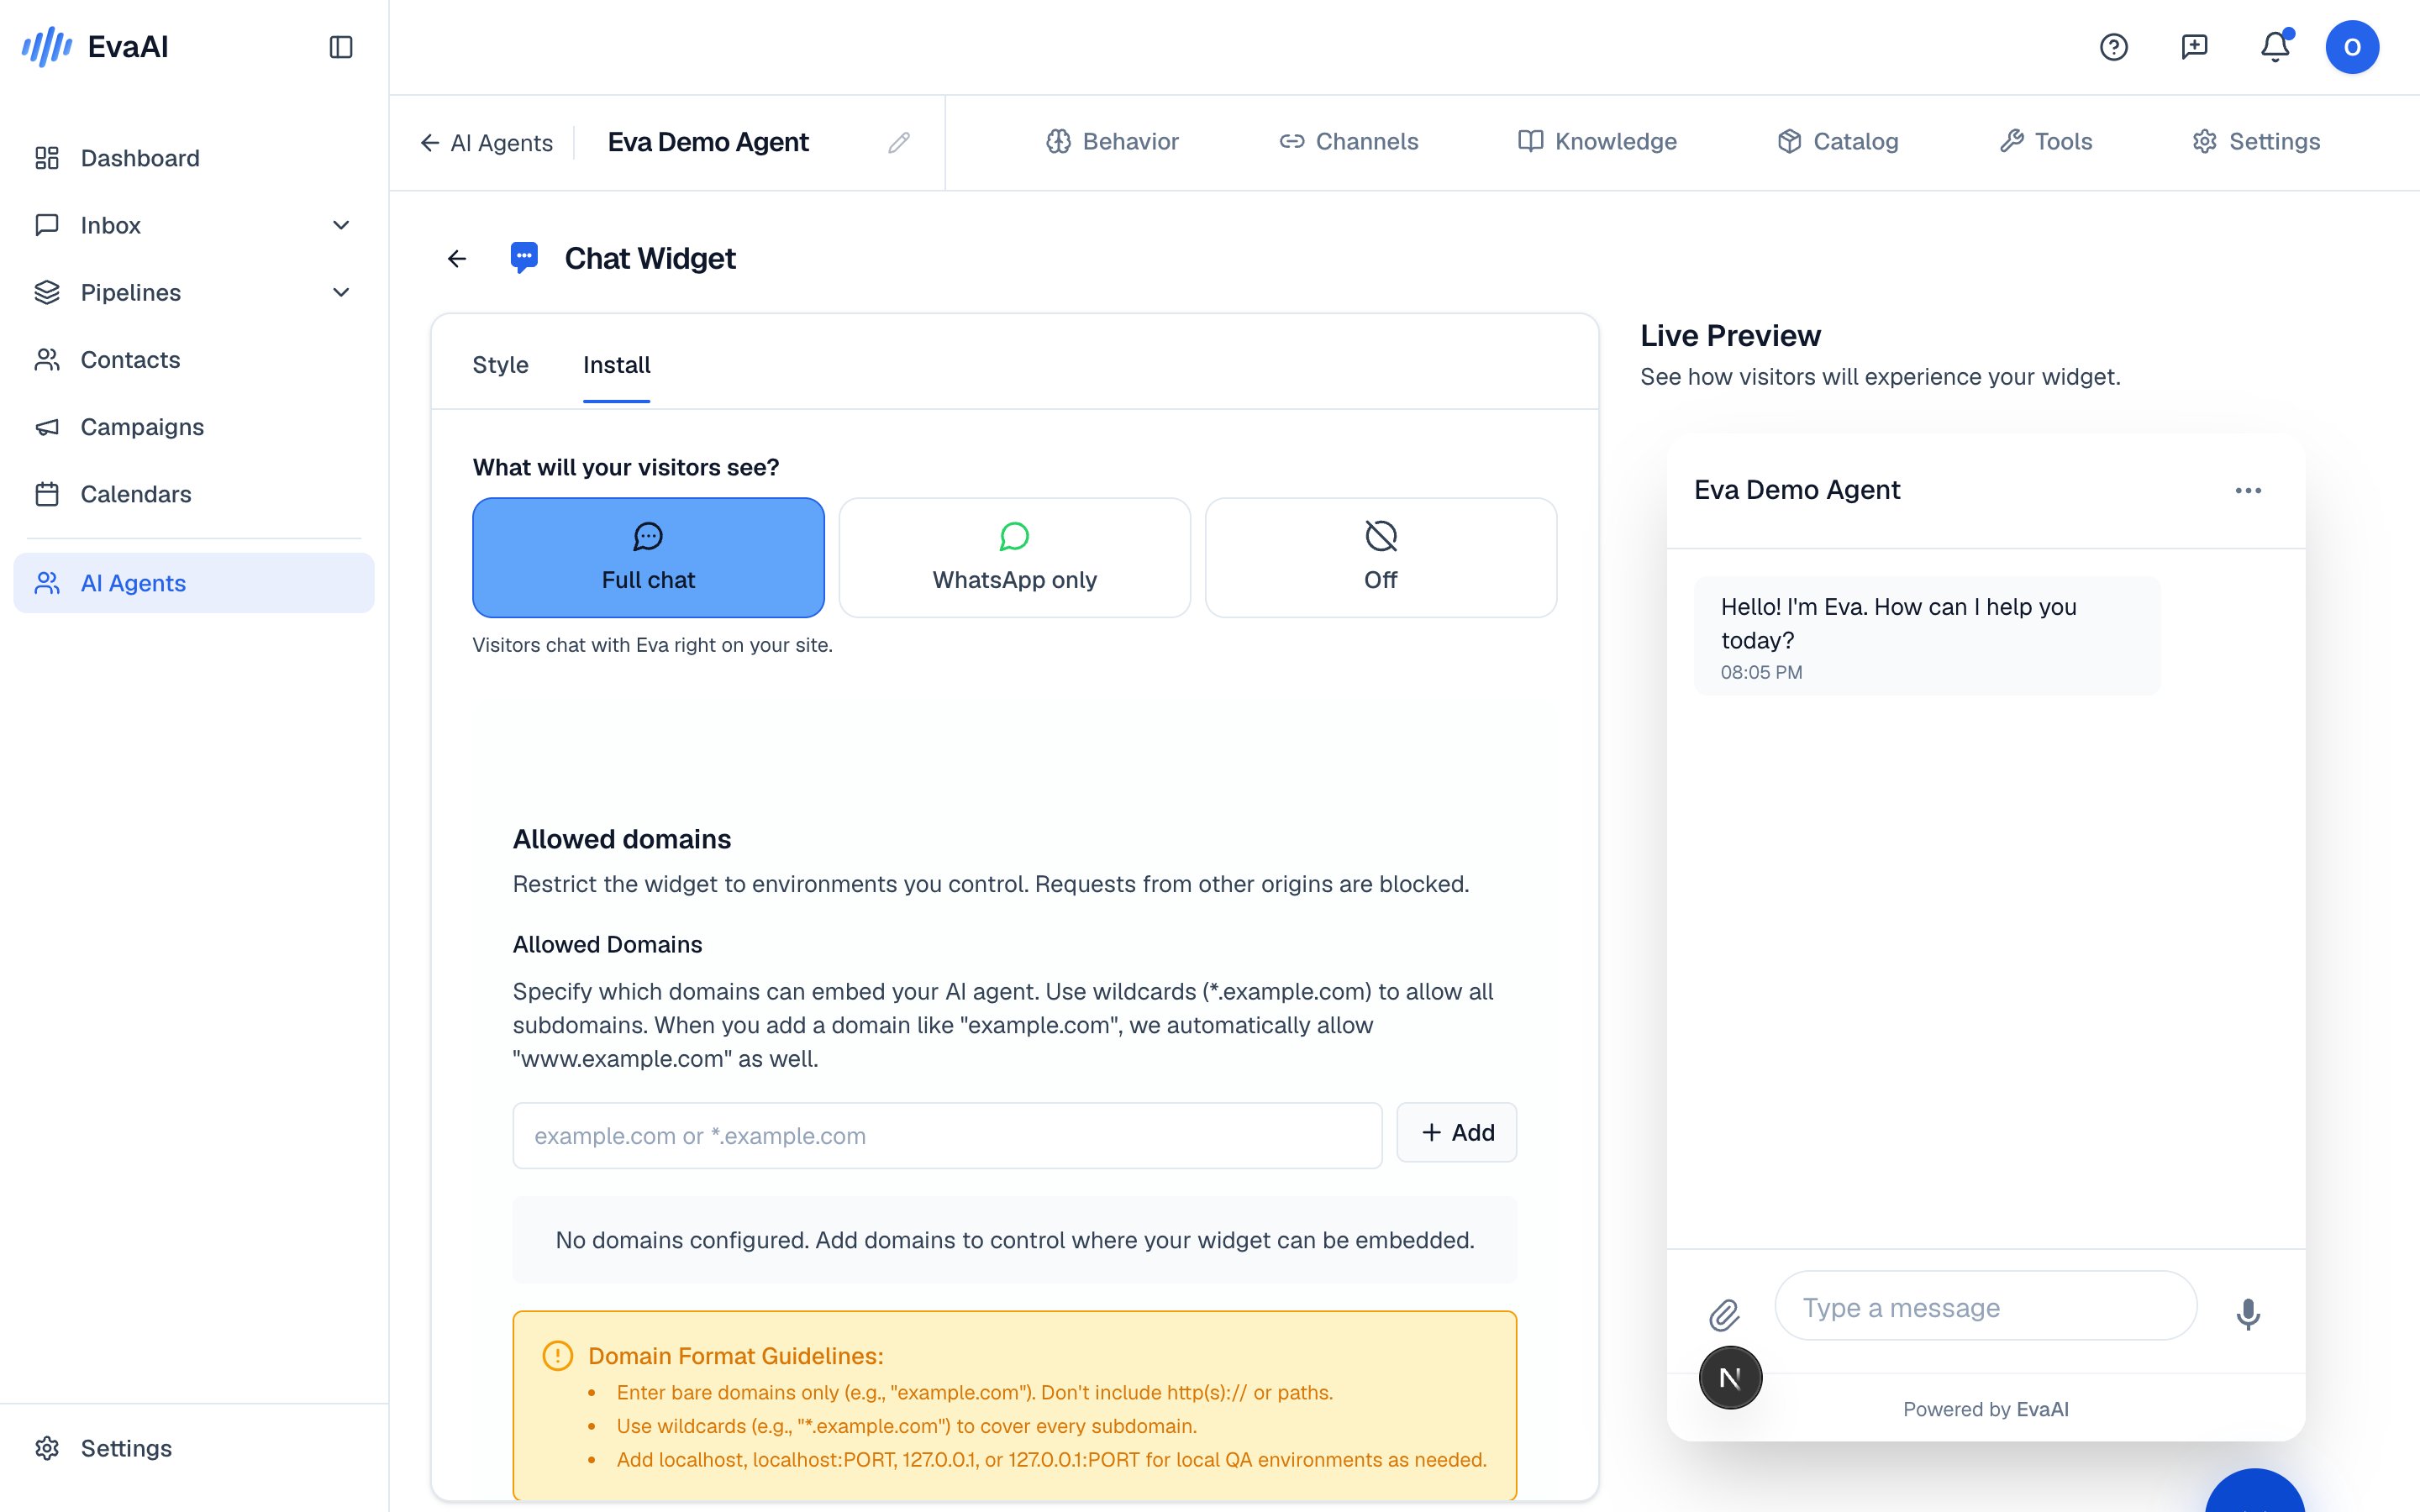The height and width of the screenshot is (1512, 2420).
Task: Open the notifications bell
Action: tap(2276, 47)
